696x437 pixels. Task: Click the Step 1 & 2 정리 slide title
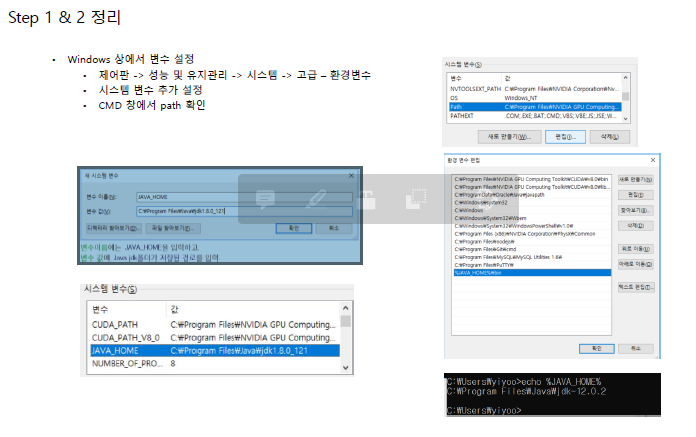[x=64, y=17]
